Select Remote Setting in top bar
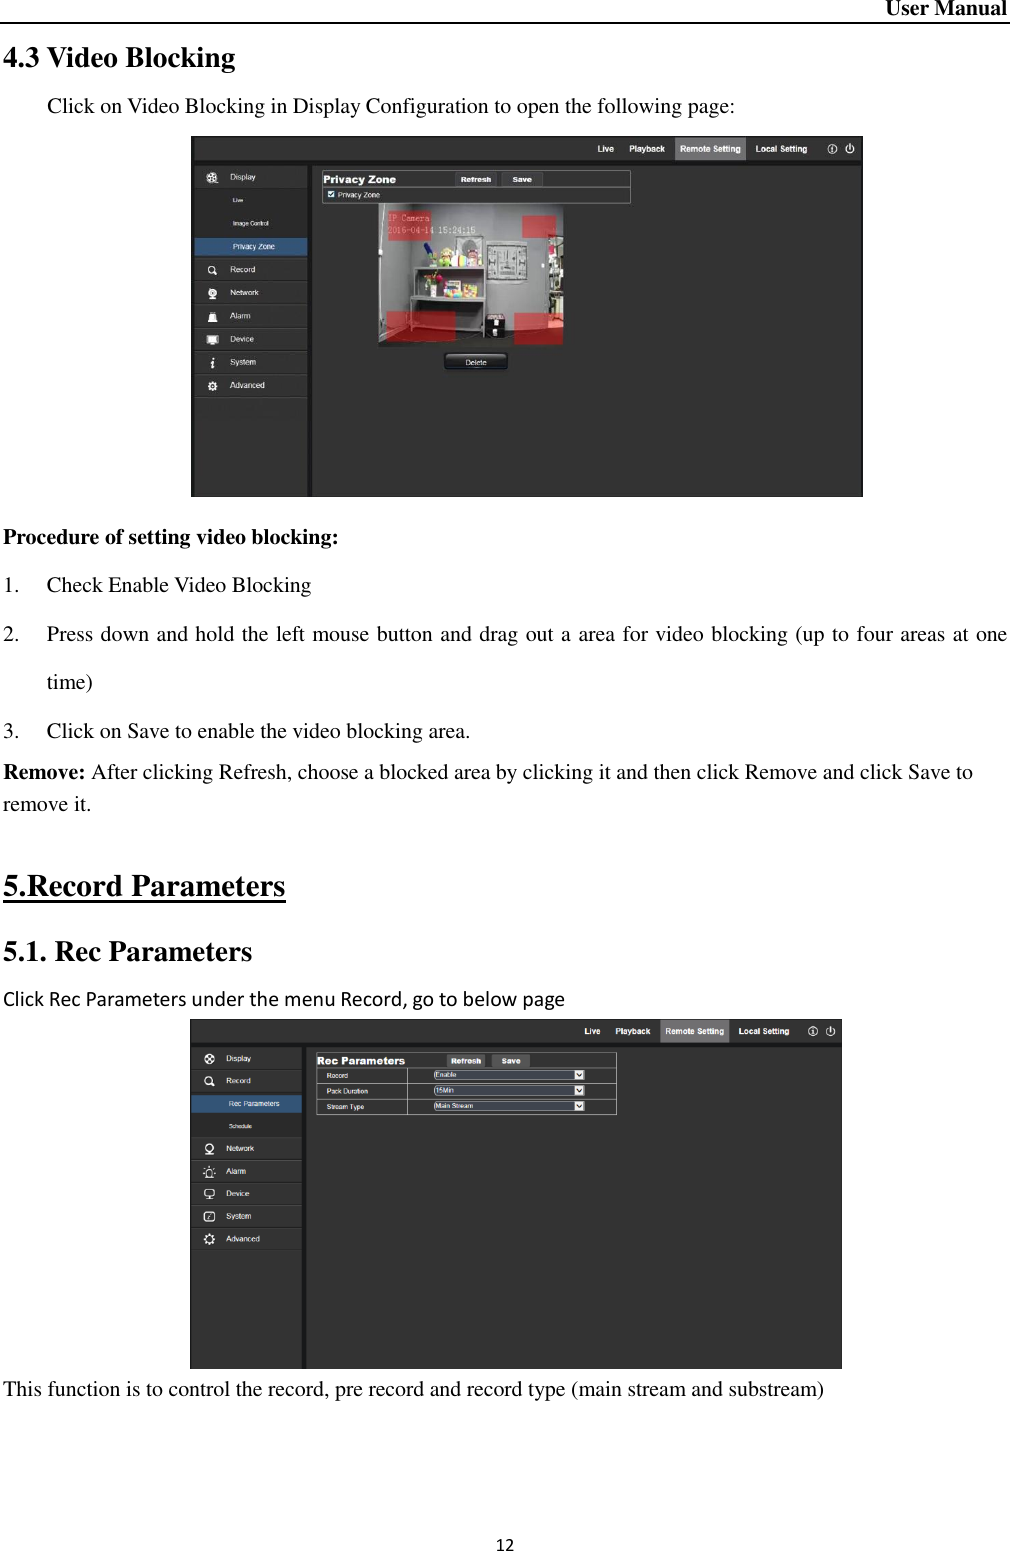The height and width of the screenshot is (1551, 1010). pos(711,148)
